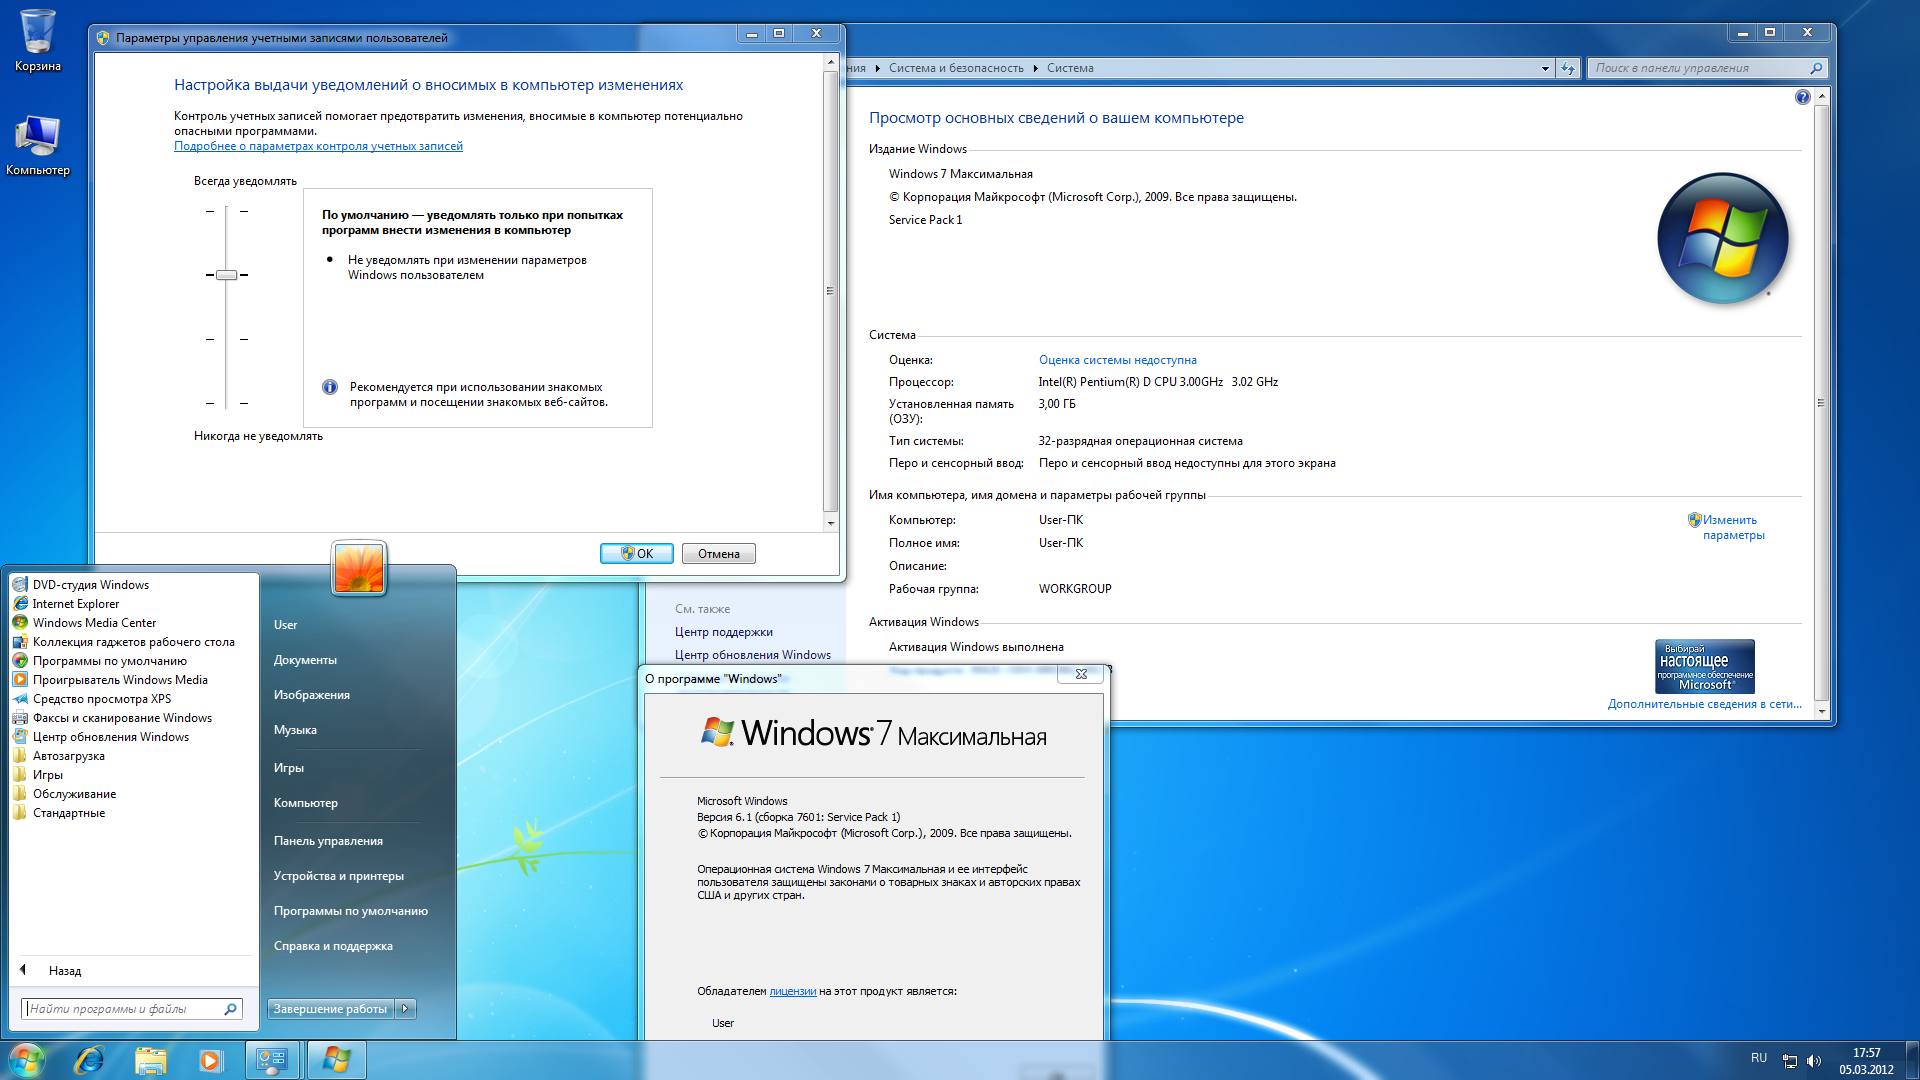Viewport: 1920px width, 1080px height.
Task: Click the search magnifier in Control Panel search
Action: tap(1816, 68)
